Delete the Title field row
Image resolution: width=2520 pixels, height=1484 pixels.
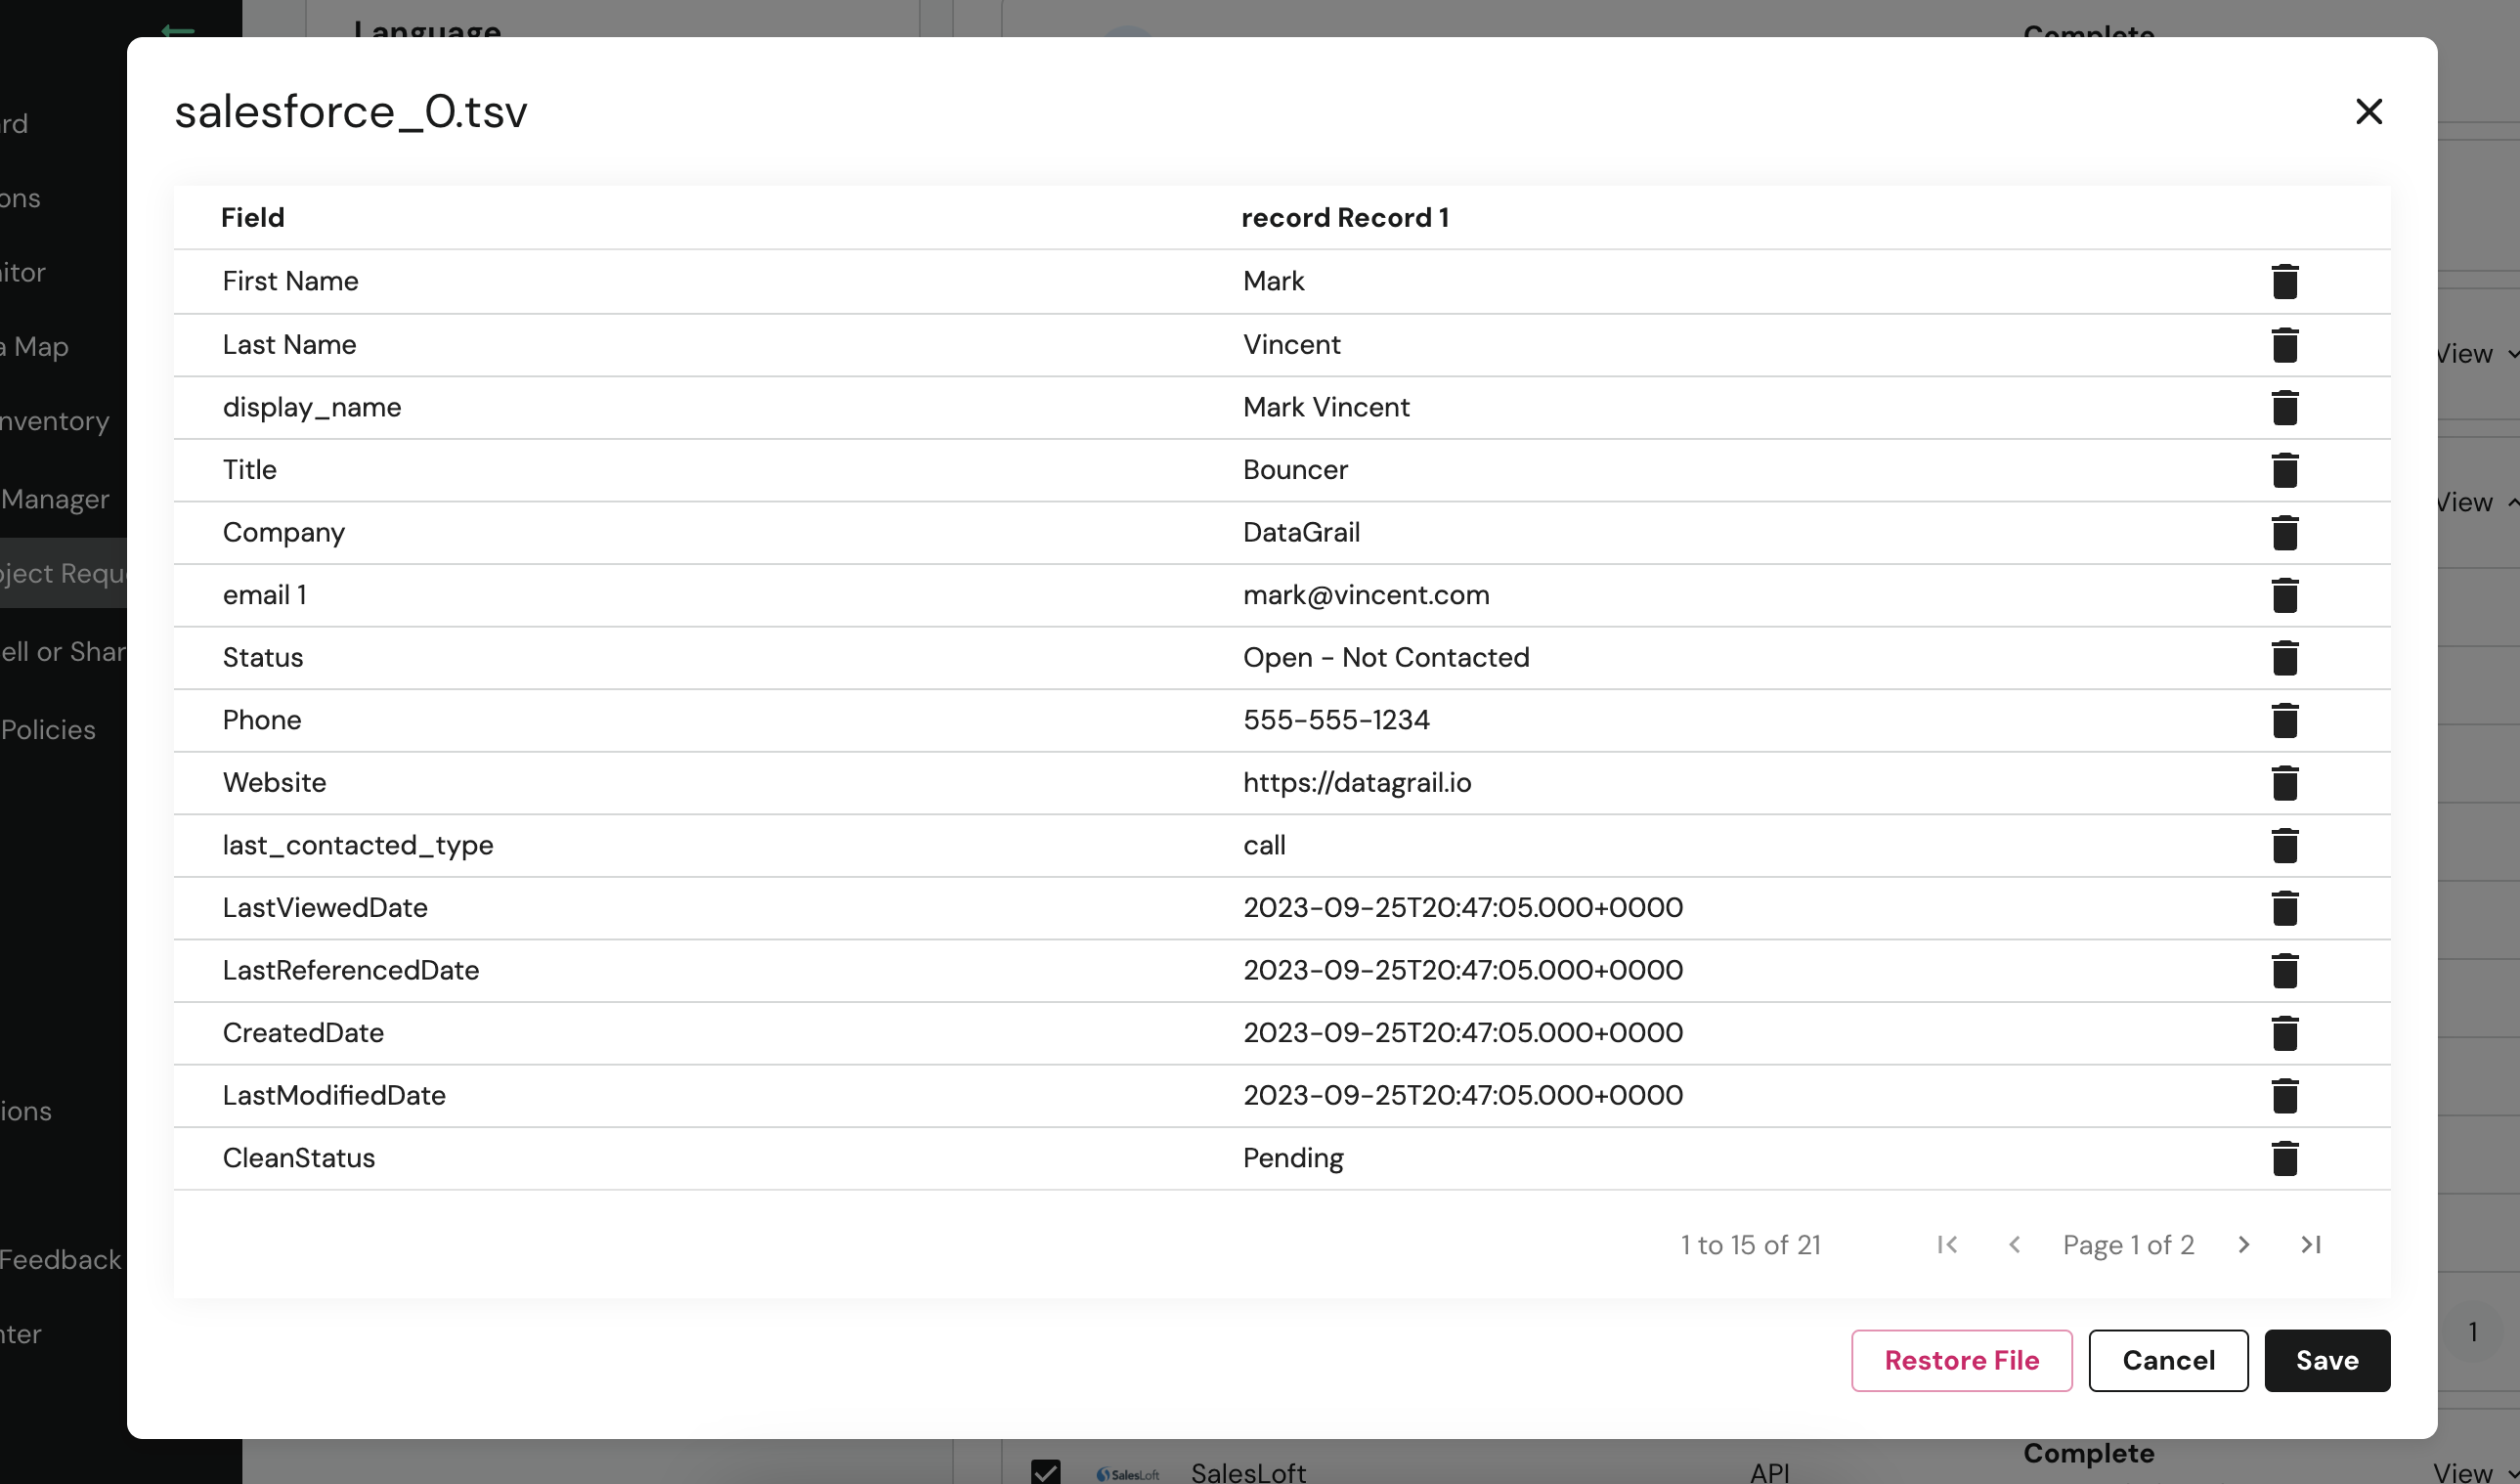click(2285, 470)
